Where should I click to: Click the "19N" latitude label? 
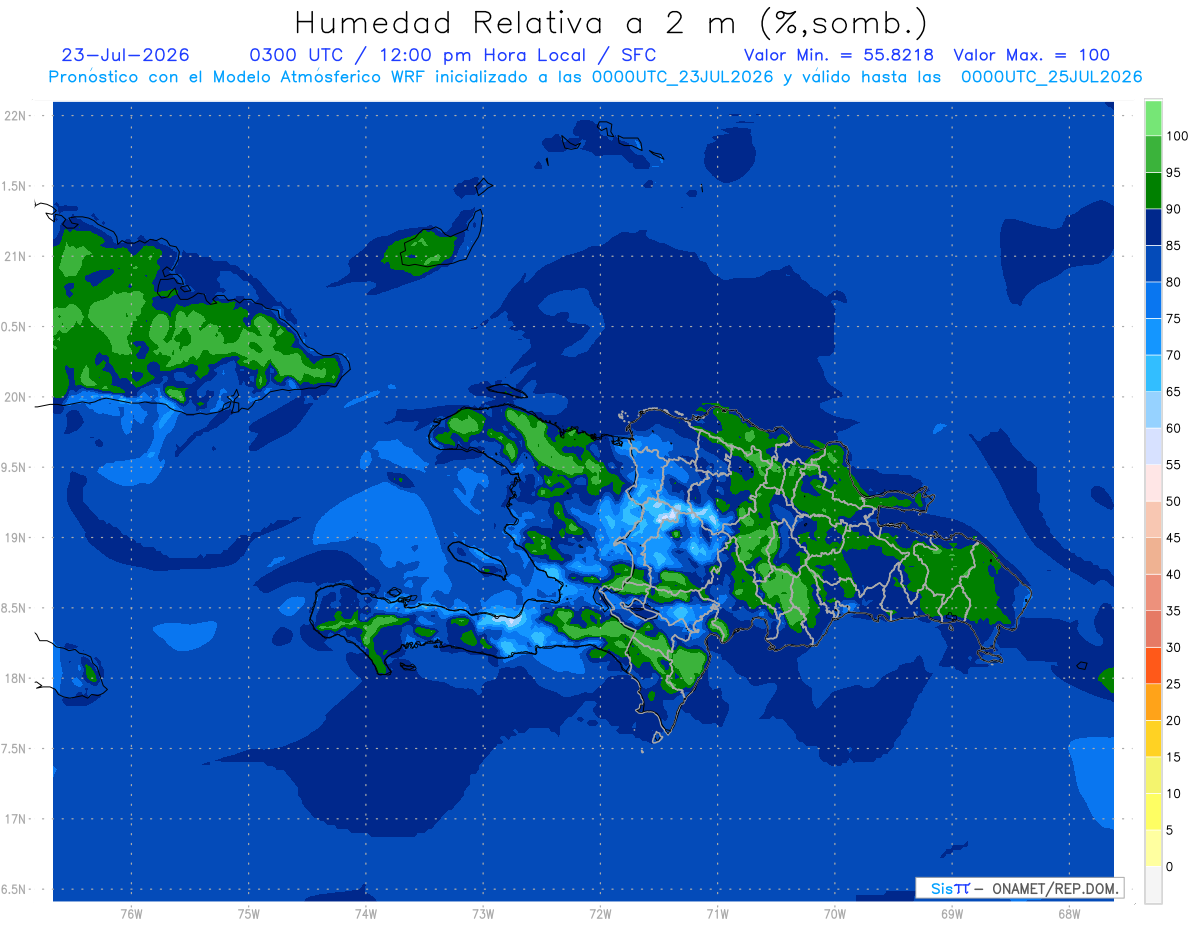(15, 537)
